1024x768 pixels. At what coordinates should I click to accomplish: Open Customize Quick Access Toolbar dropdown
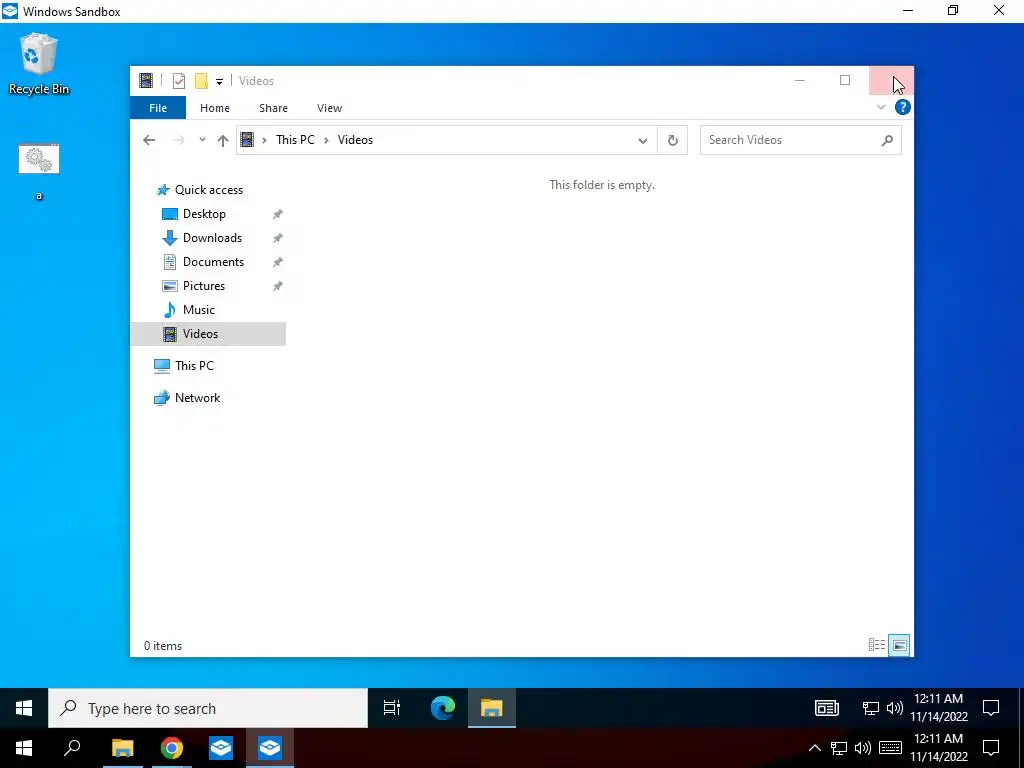click(219, 82)
